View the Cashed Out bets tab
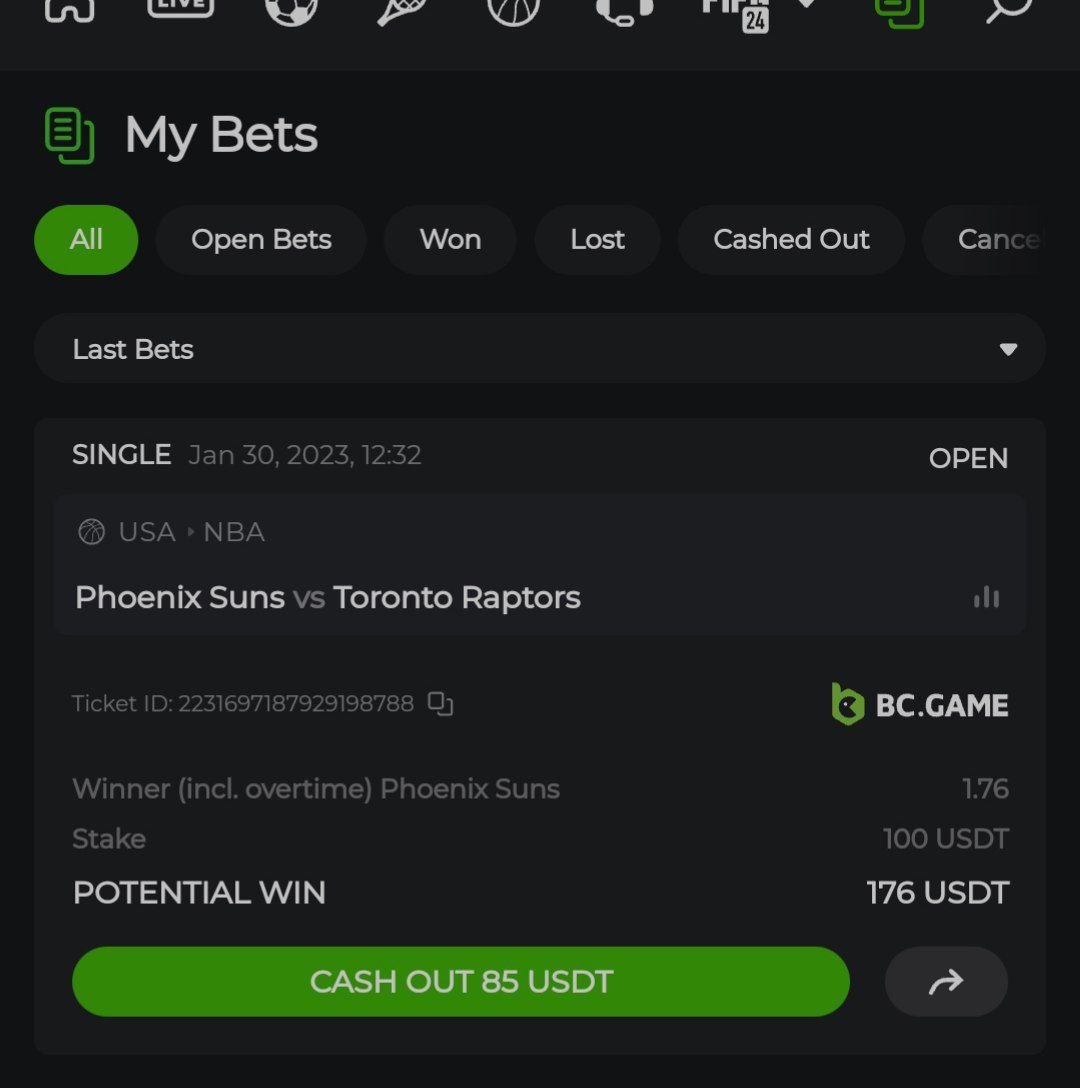The width and height of the screenshot is (1080, 1088). click(791, 240)
